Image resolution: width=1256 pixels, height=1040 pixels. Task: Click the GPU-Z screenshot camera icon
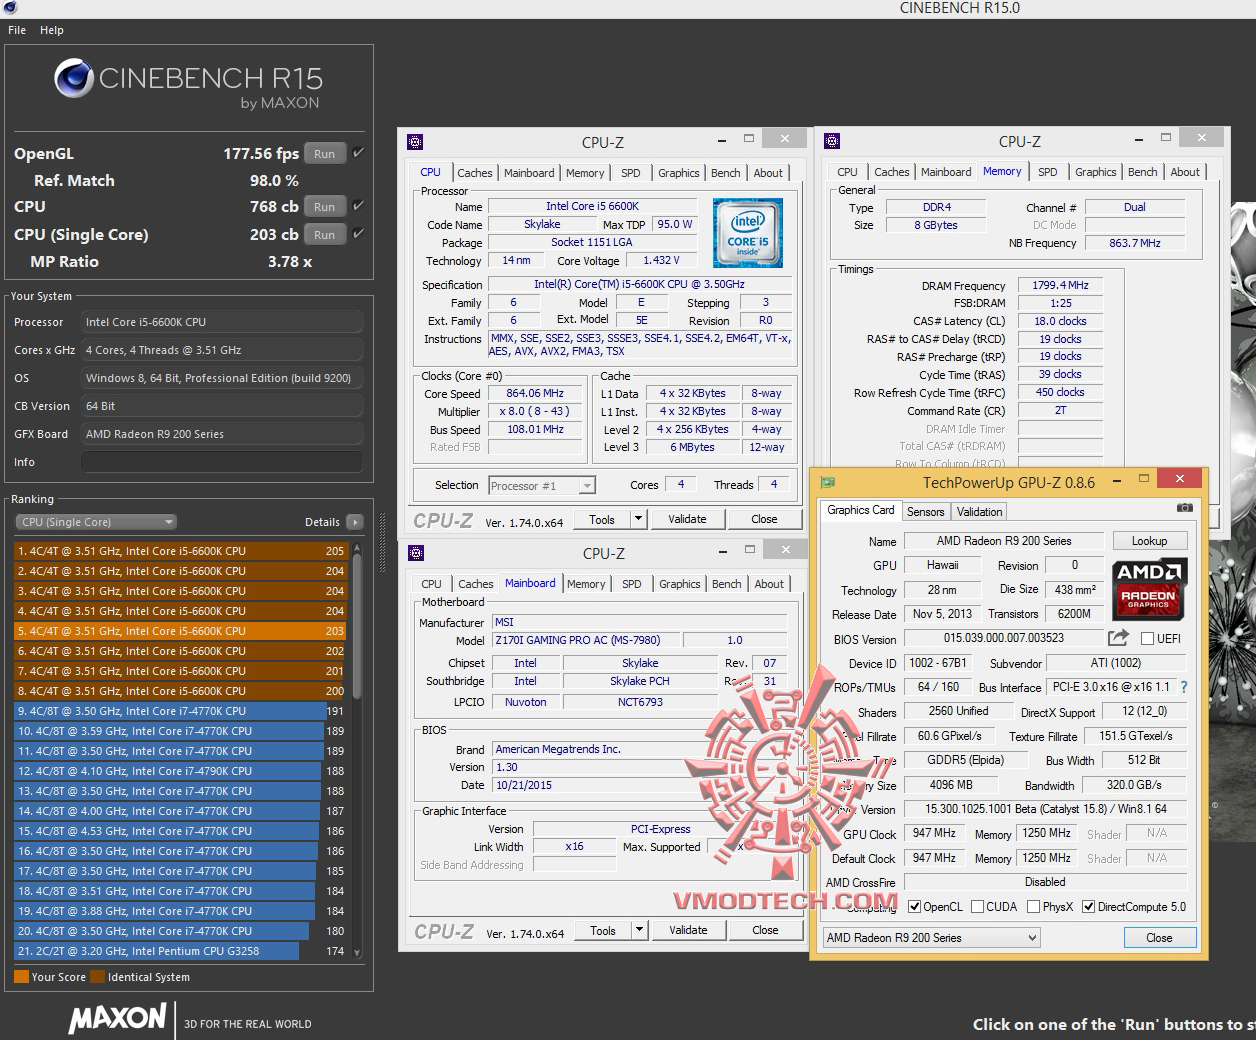(x=1185, y=508)
